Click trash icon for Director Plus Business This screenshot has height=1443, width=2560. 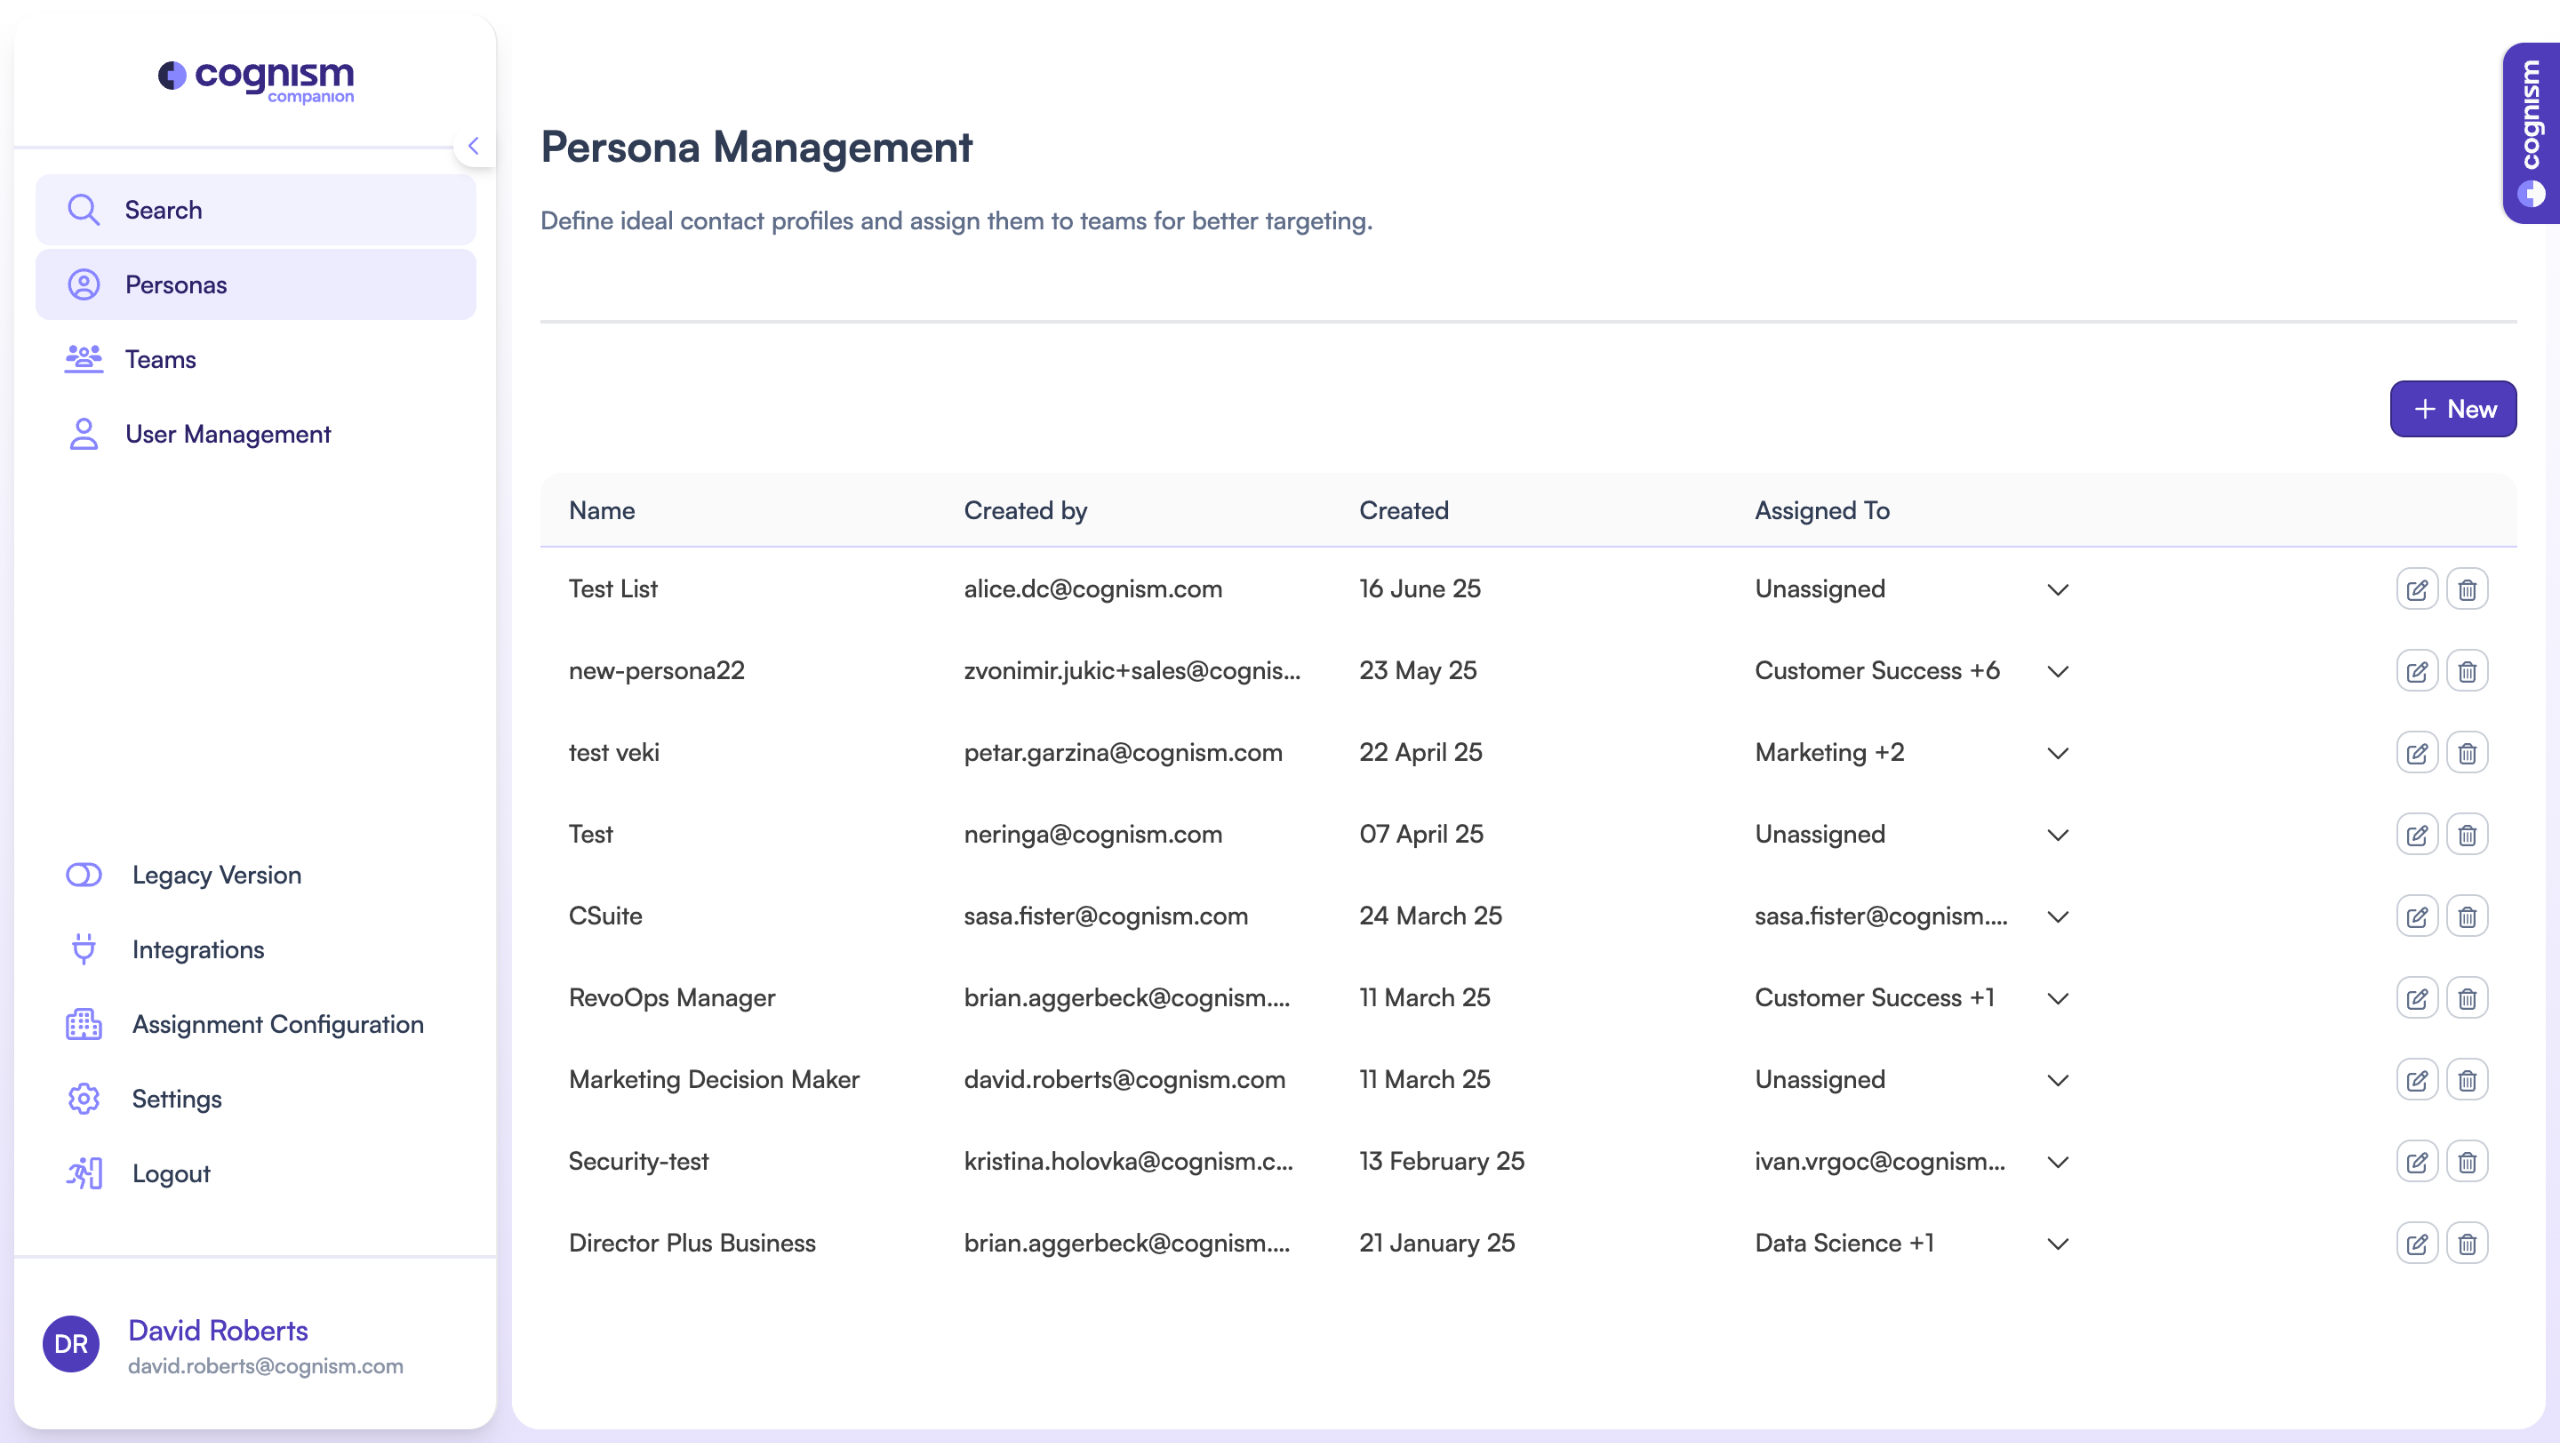(2466, 1244)
